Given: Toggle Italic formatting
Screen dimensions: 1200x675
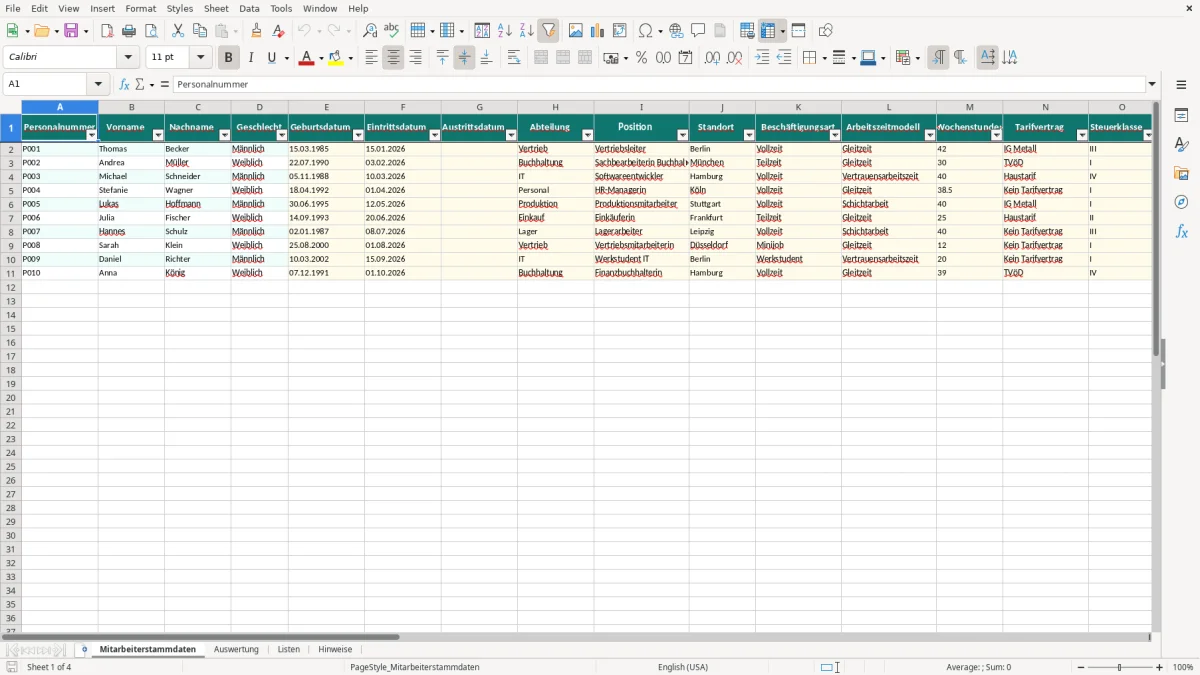Looking at the screenshot, I should pos(250,58).
